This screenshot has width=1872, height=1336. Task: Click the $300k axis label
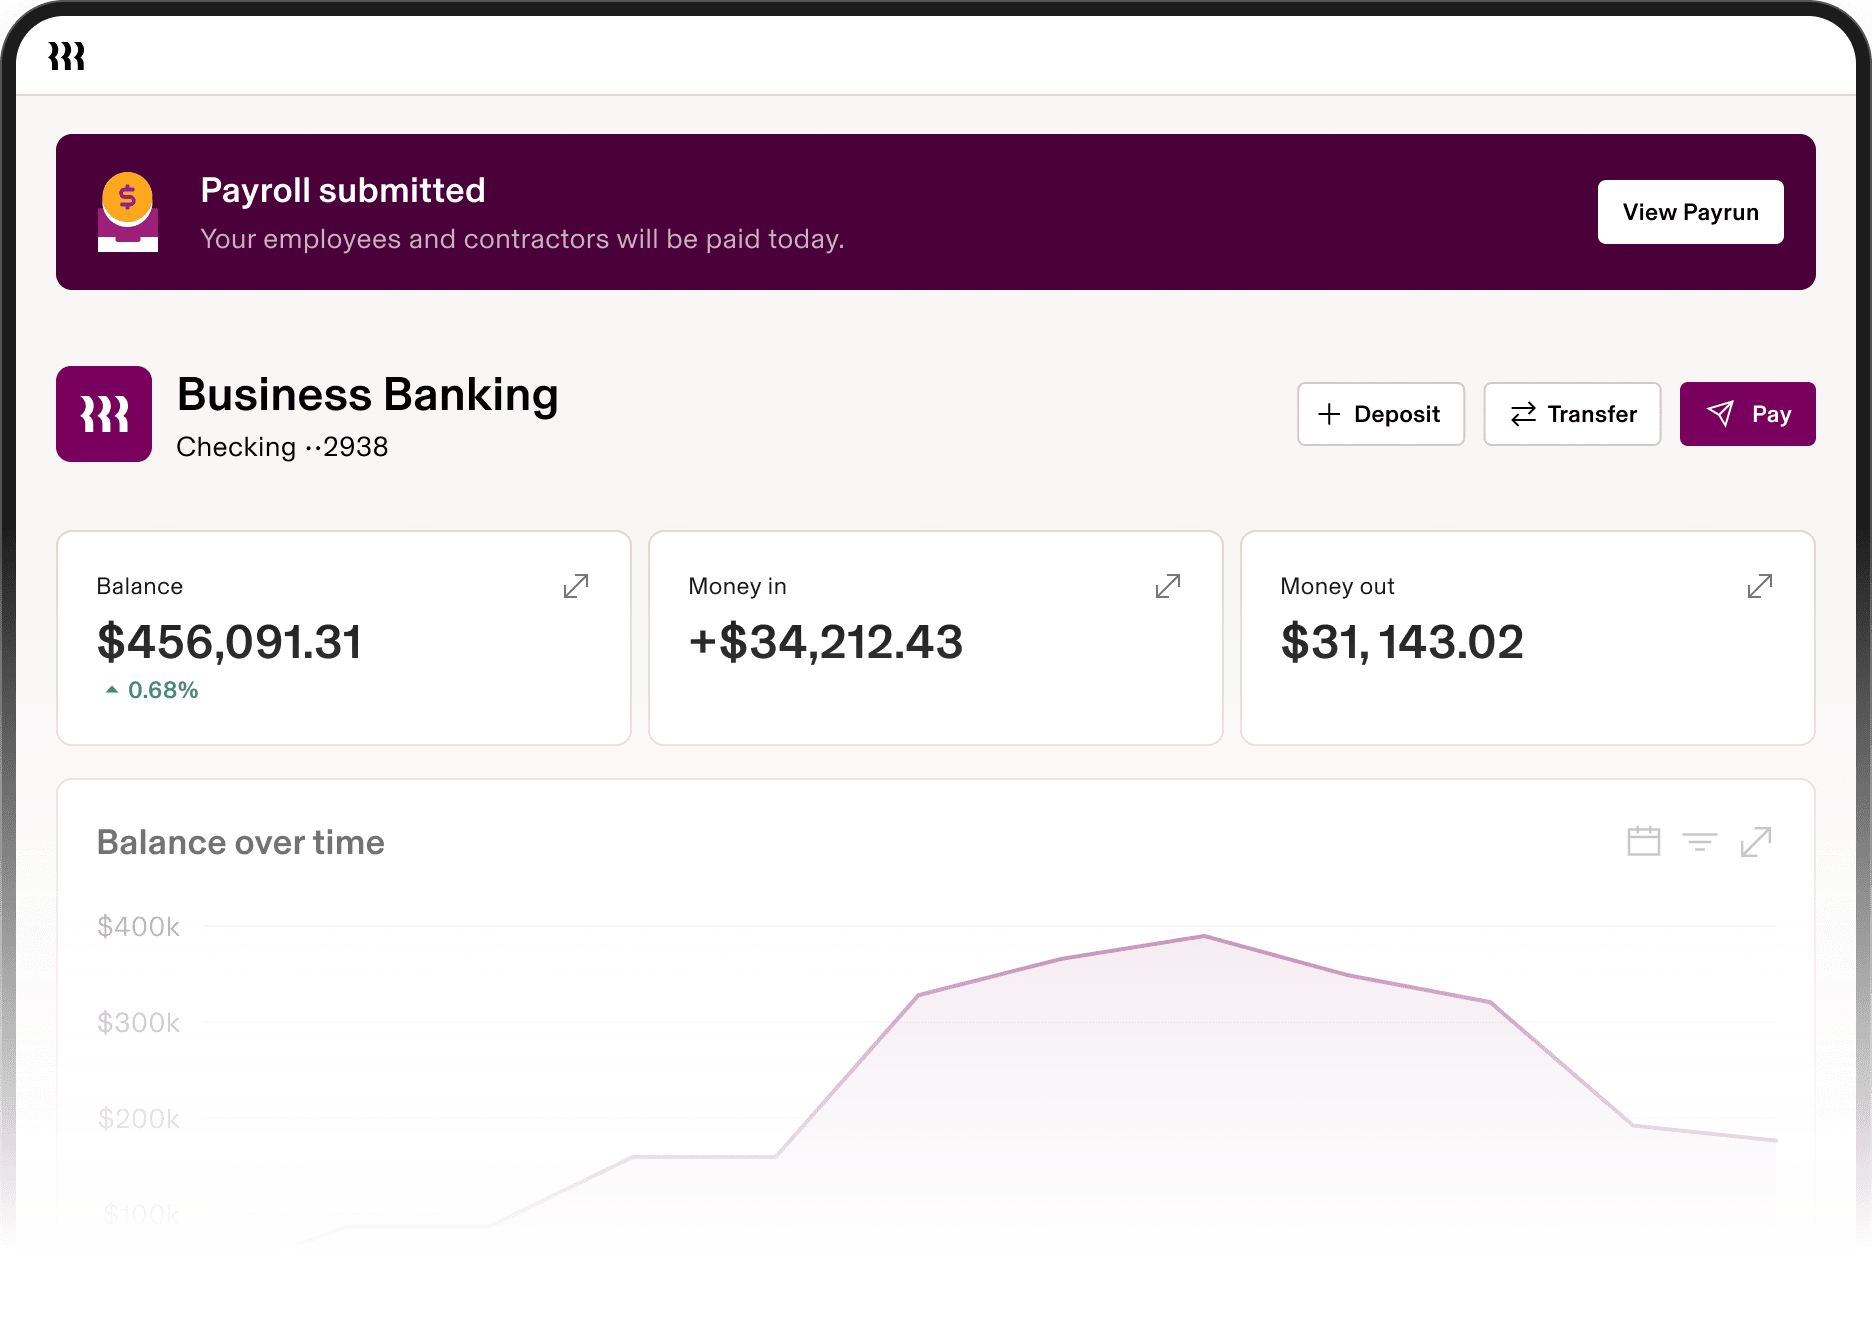pos(138,1023)
